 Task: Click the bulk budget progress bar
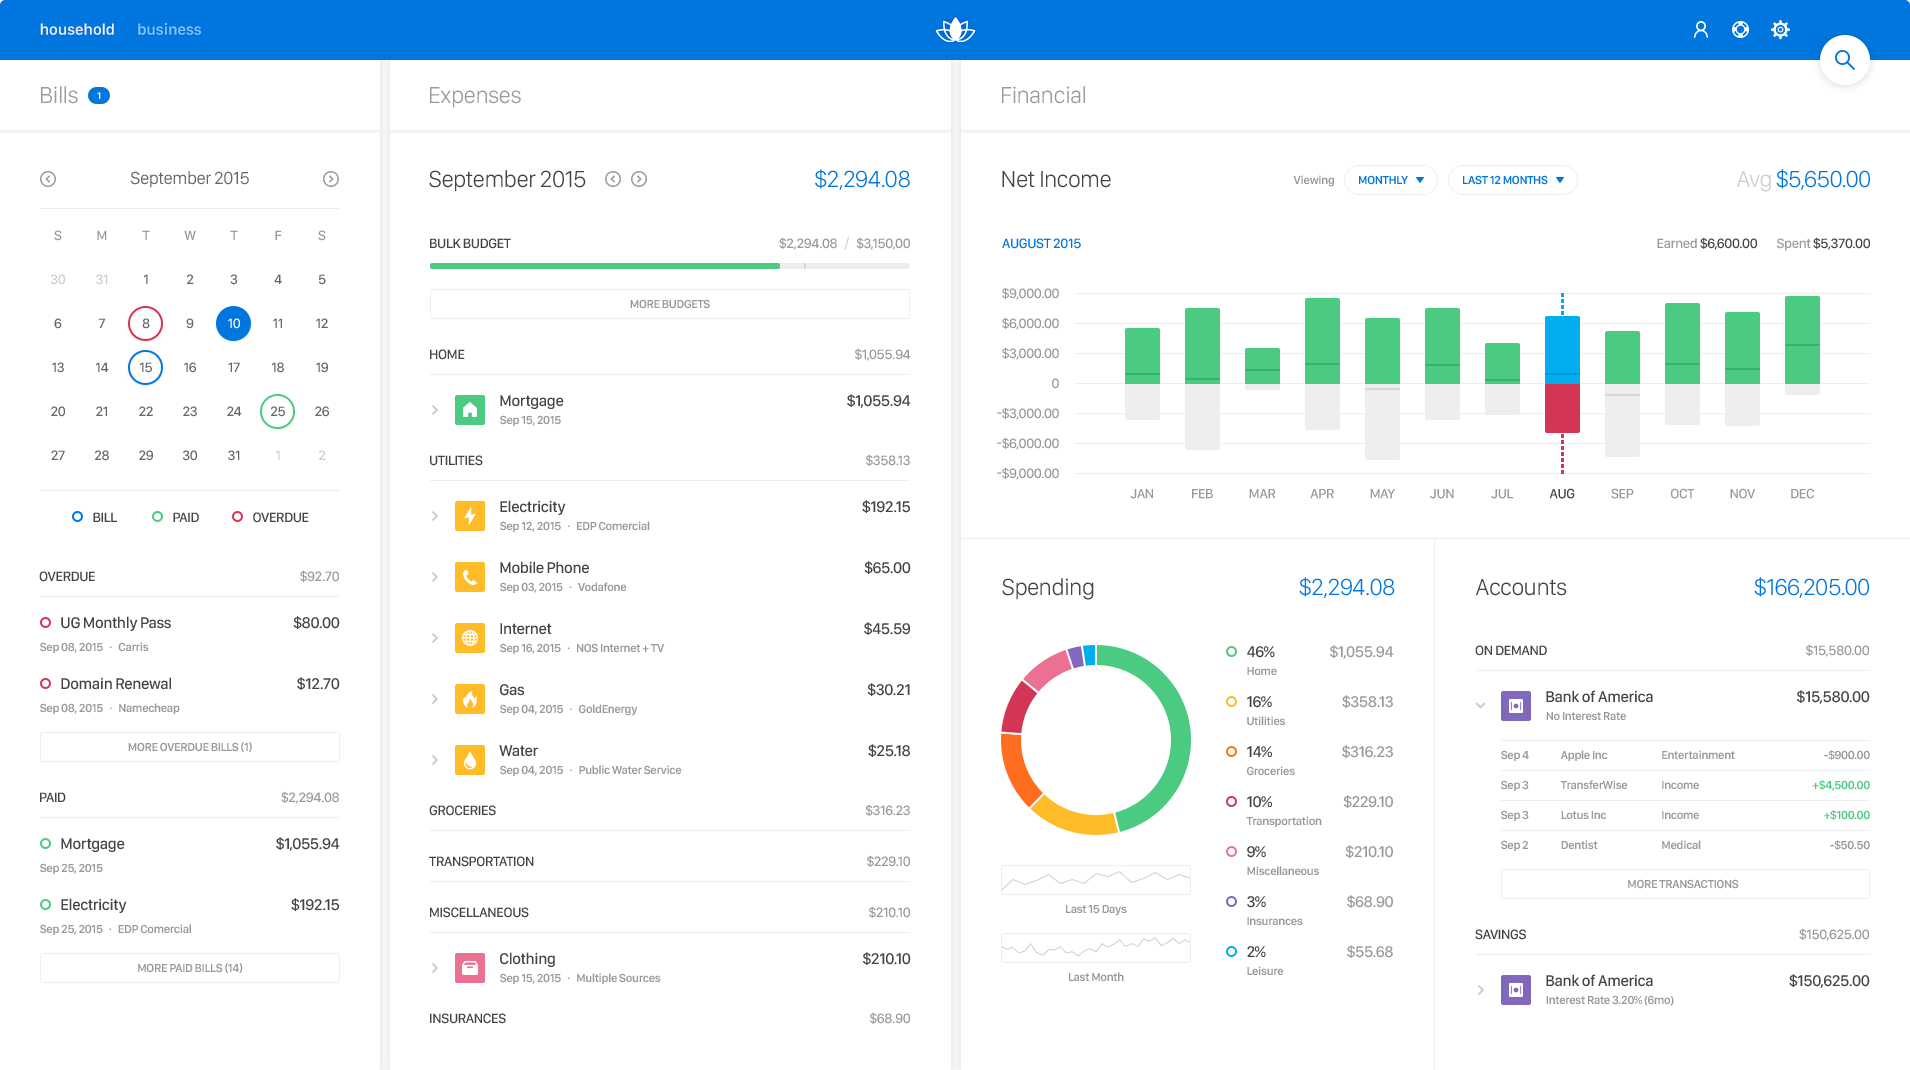coord(670,266)
